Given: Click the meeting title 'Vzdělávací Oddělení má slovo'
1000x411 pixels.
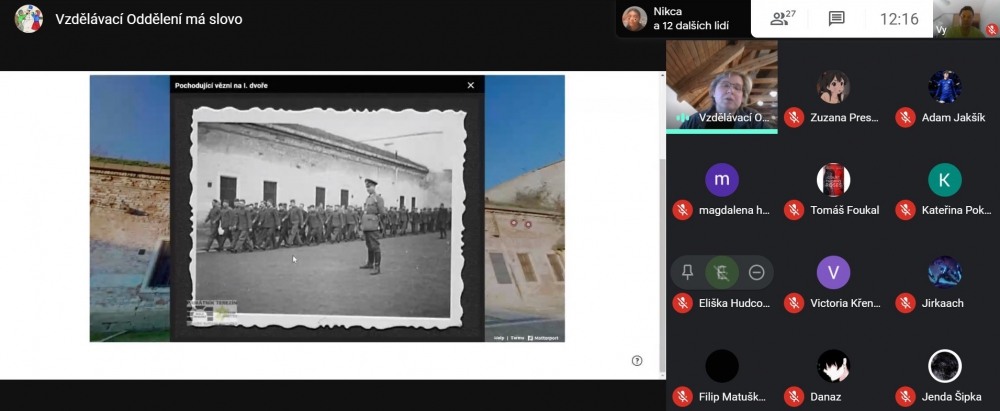Looking at the screenshot, I should 149,19.
